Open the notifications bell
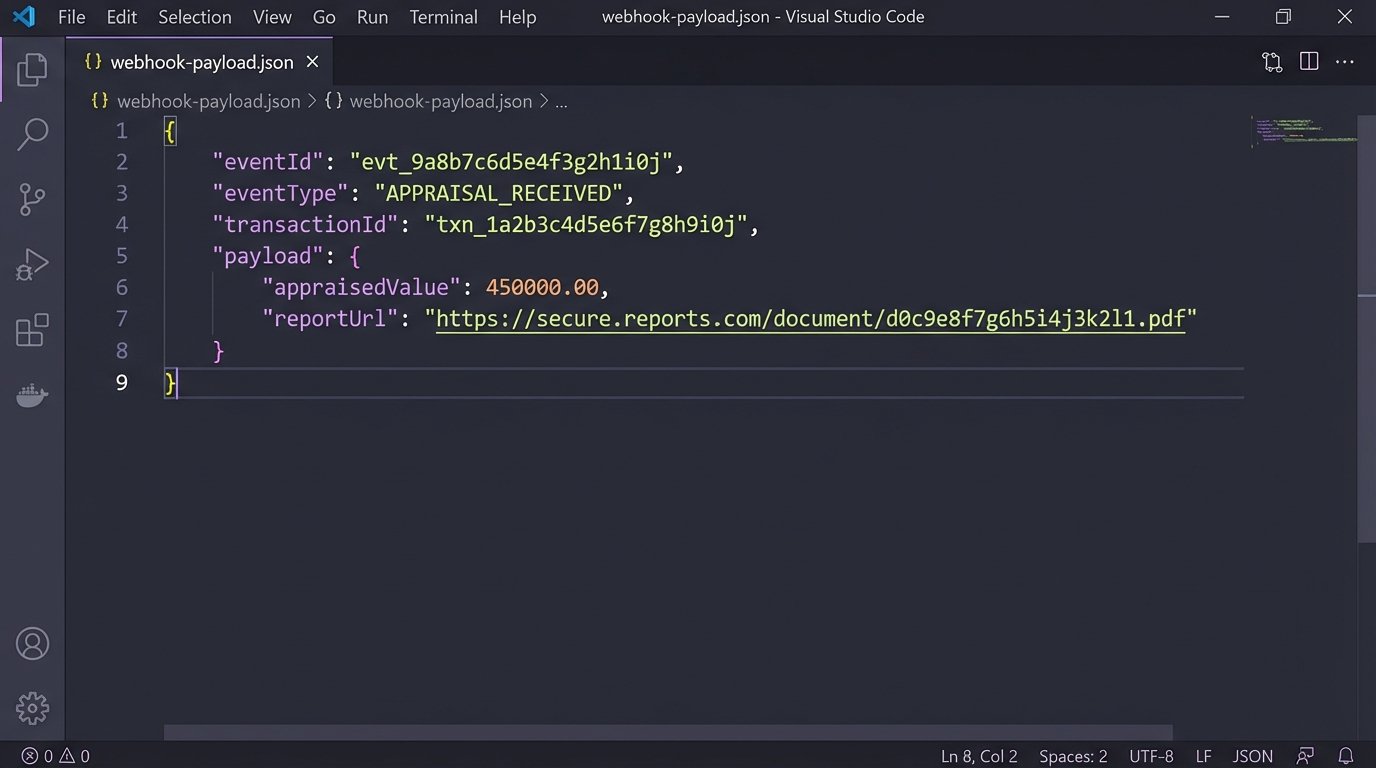The height and width of the screenshot is (768, 1376). point(1345,755)
